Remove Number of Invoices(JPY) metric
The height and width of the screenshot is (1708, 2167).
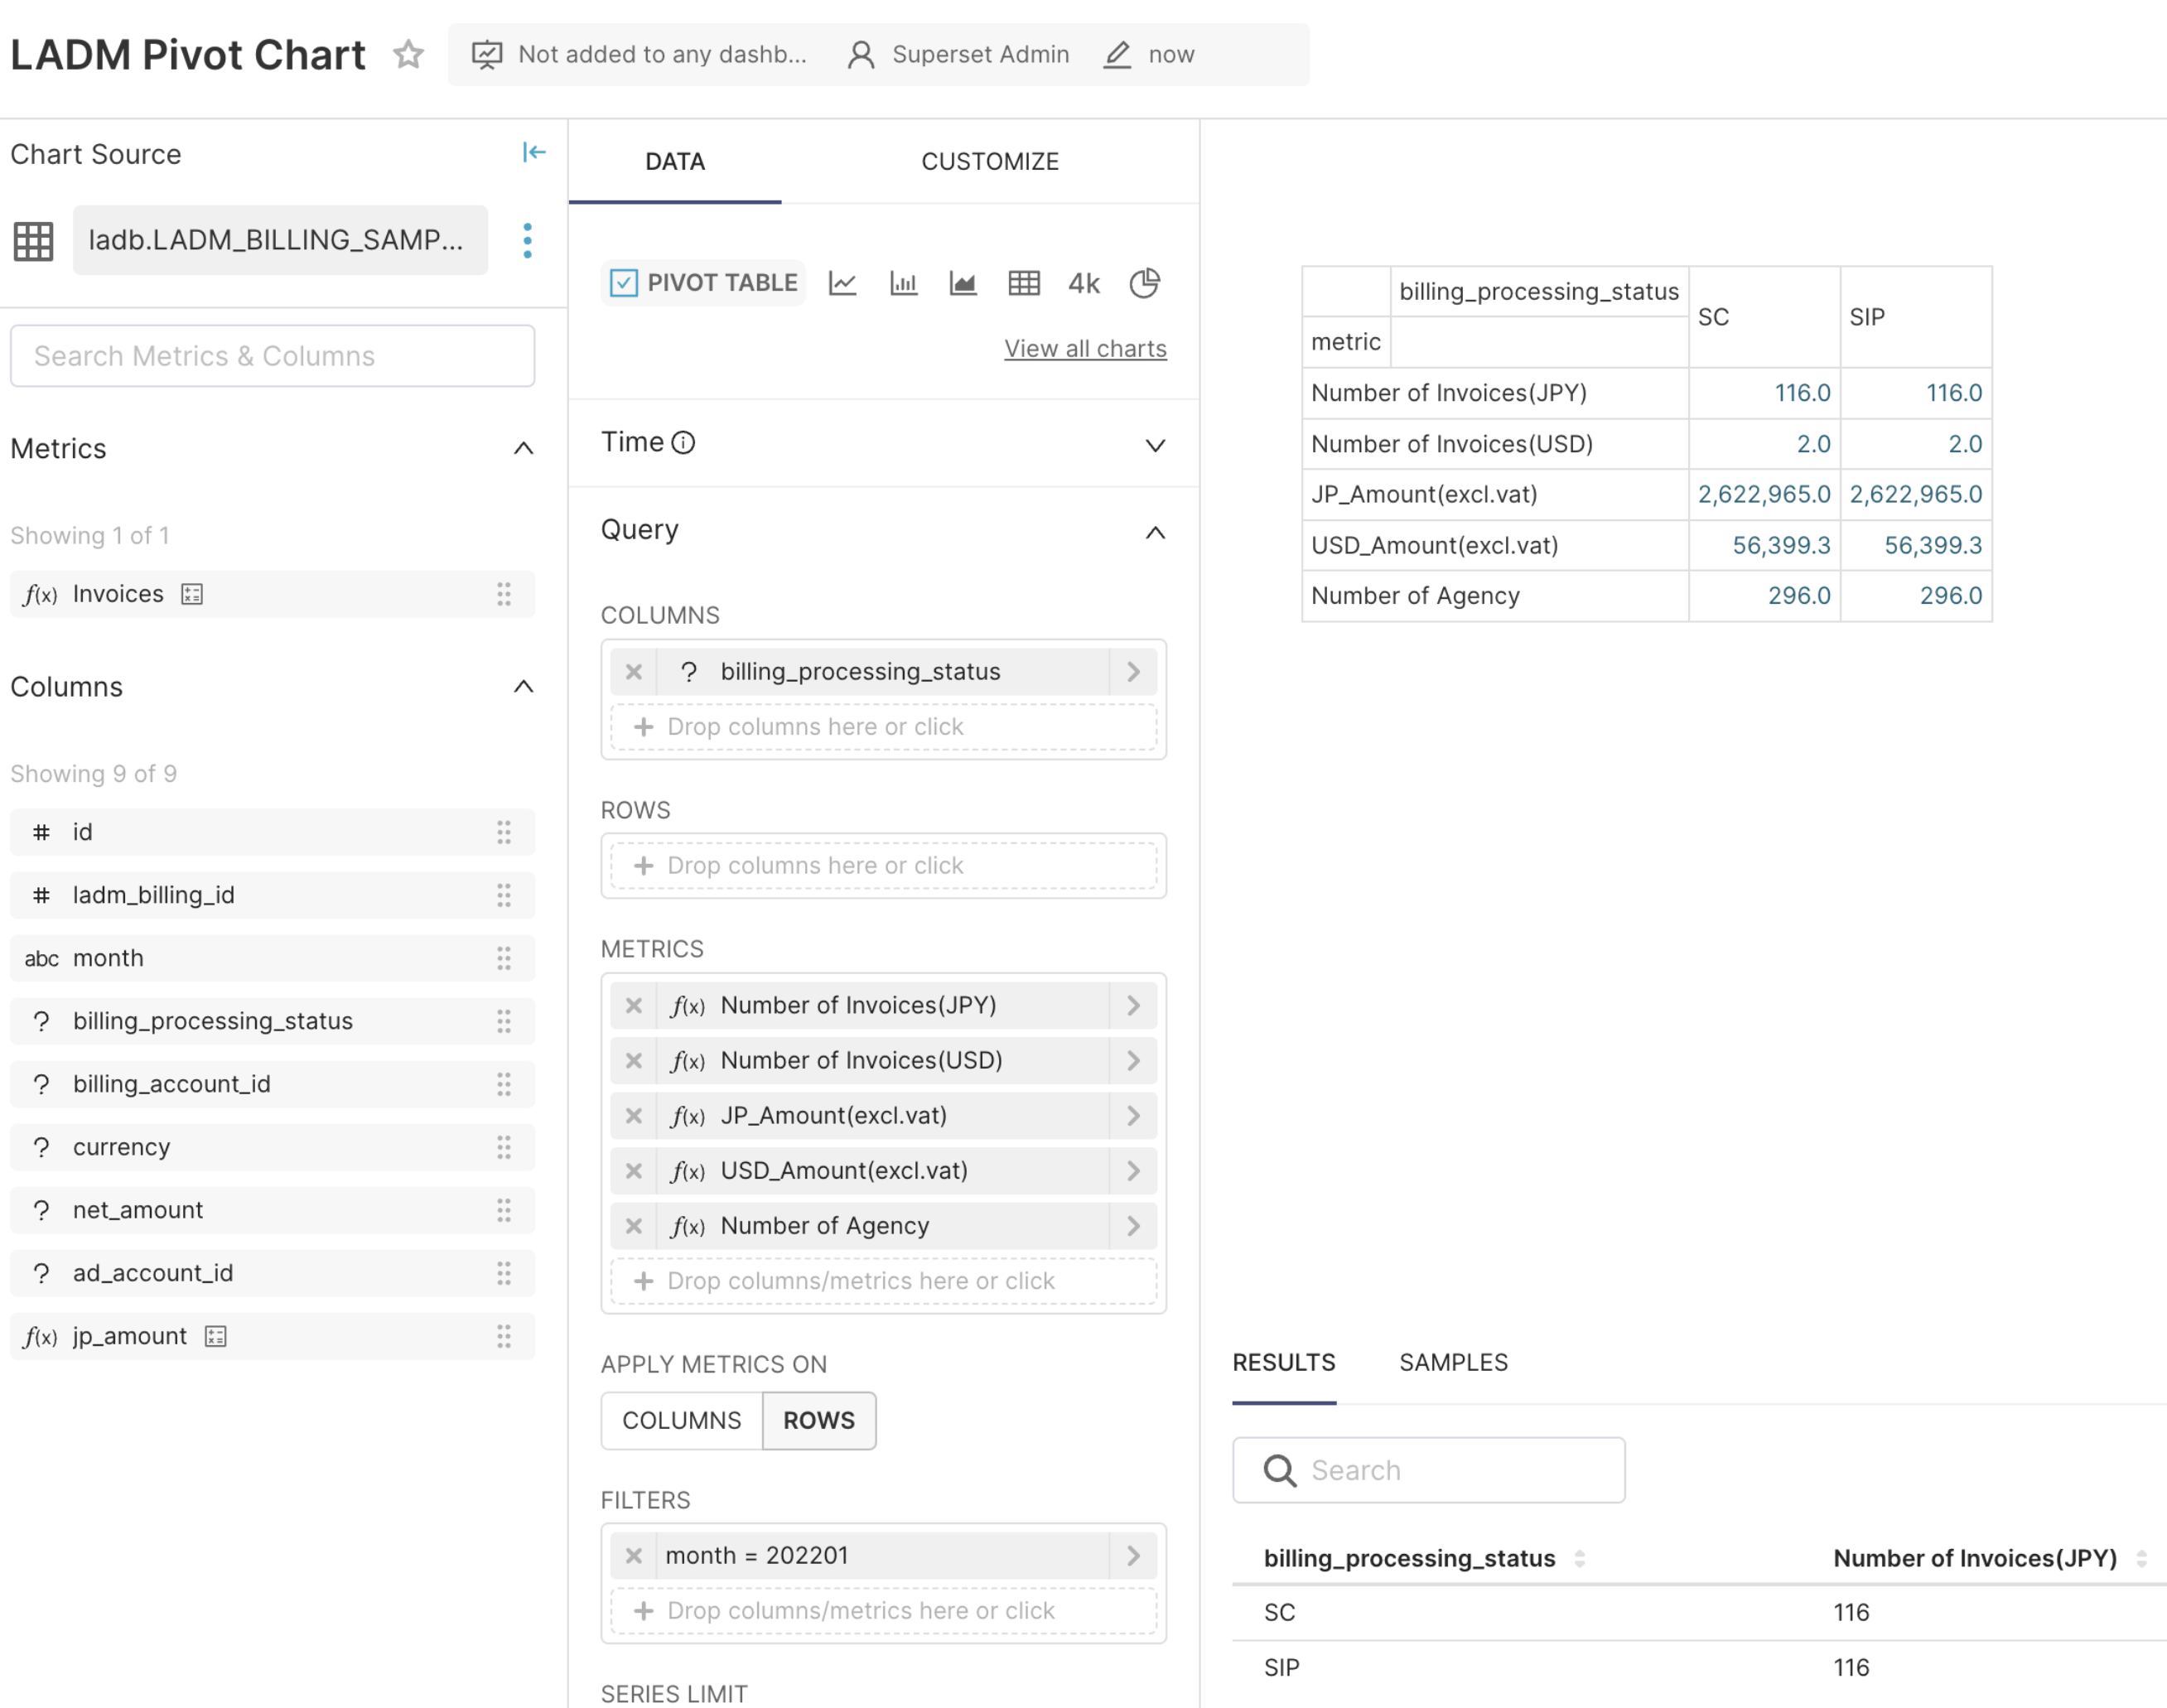634,1005
